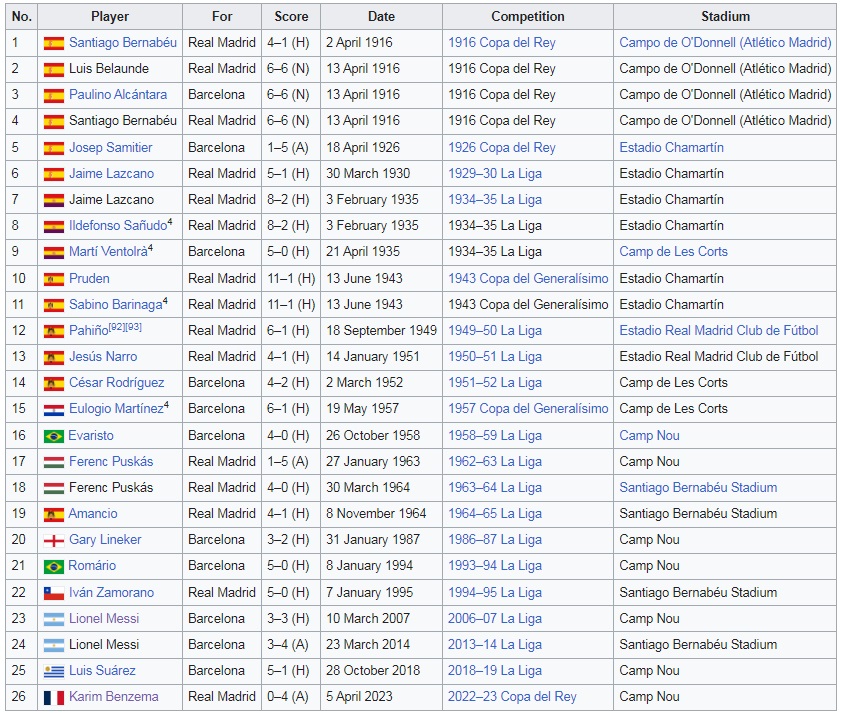Click the France flag next to Karim Benzema

pyautogui.click(x=54, y=697)
